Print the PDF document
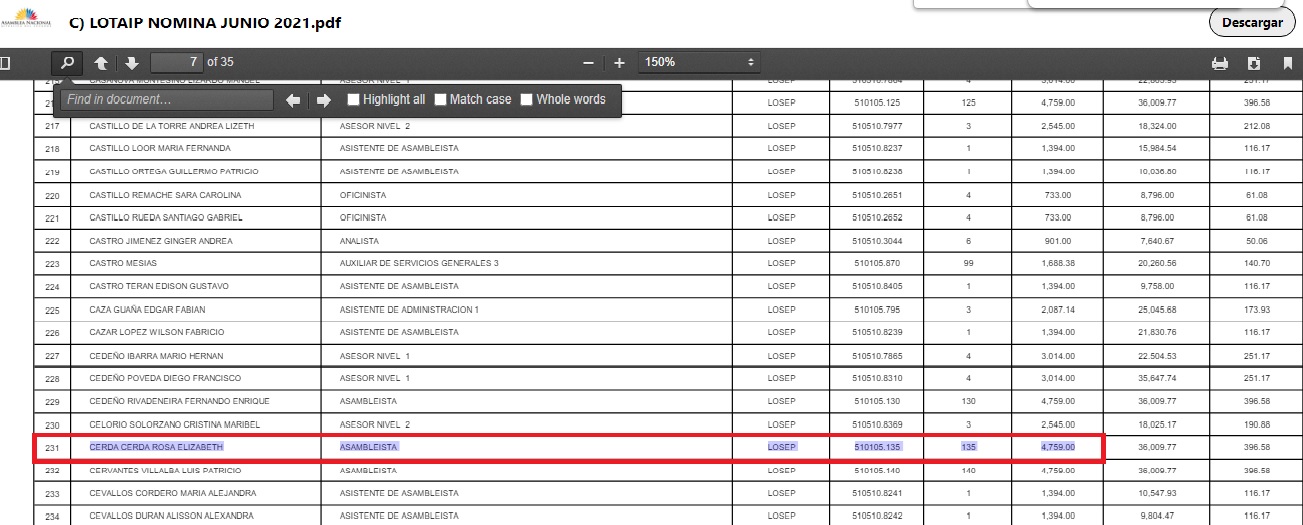The width and height of the screenshot is (1303, 525). pos(1219,62)
